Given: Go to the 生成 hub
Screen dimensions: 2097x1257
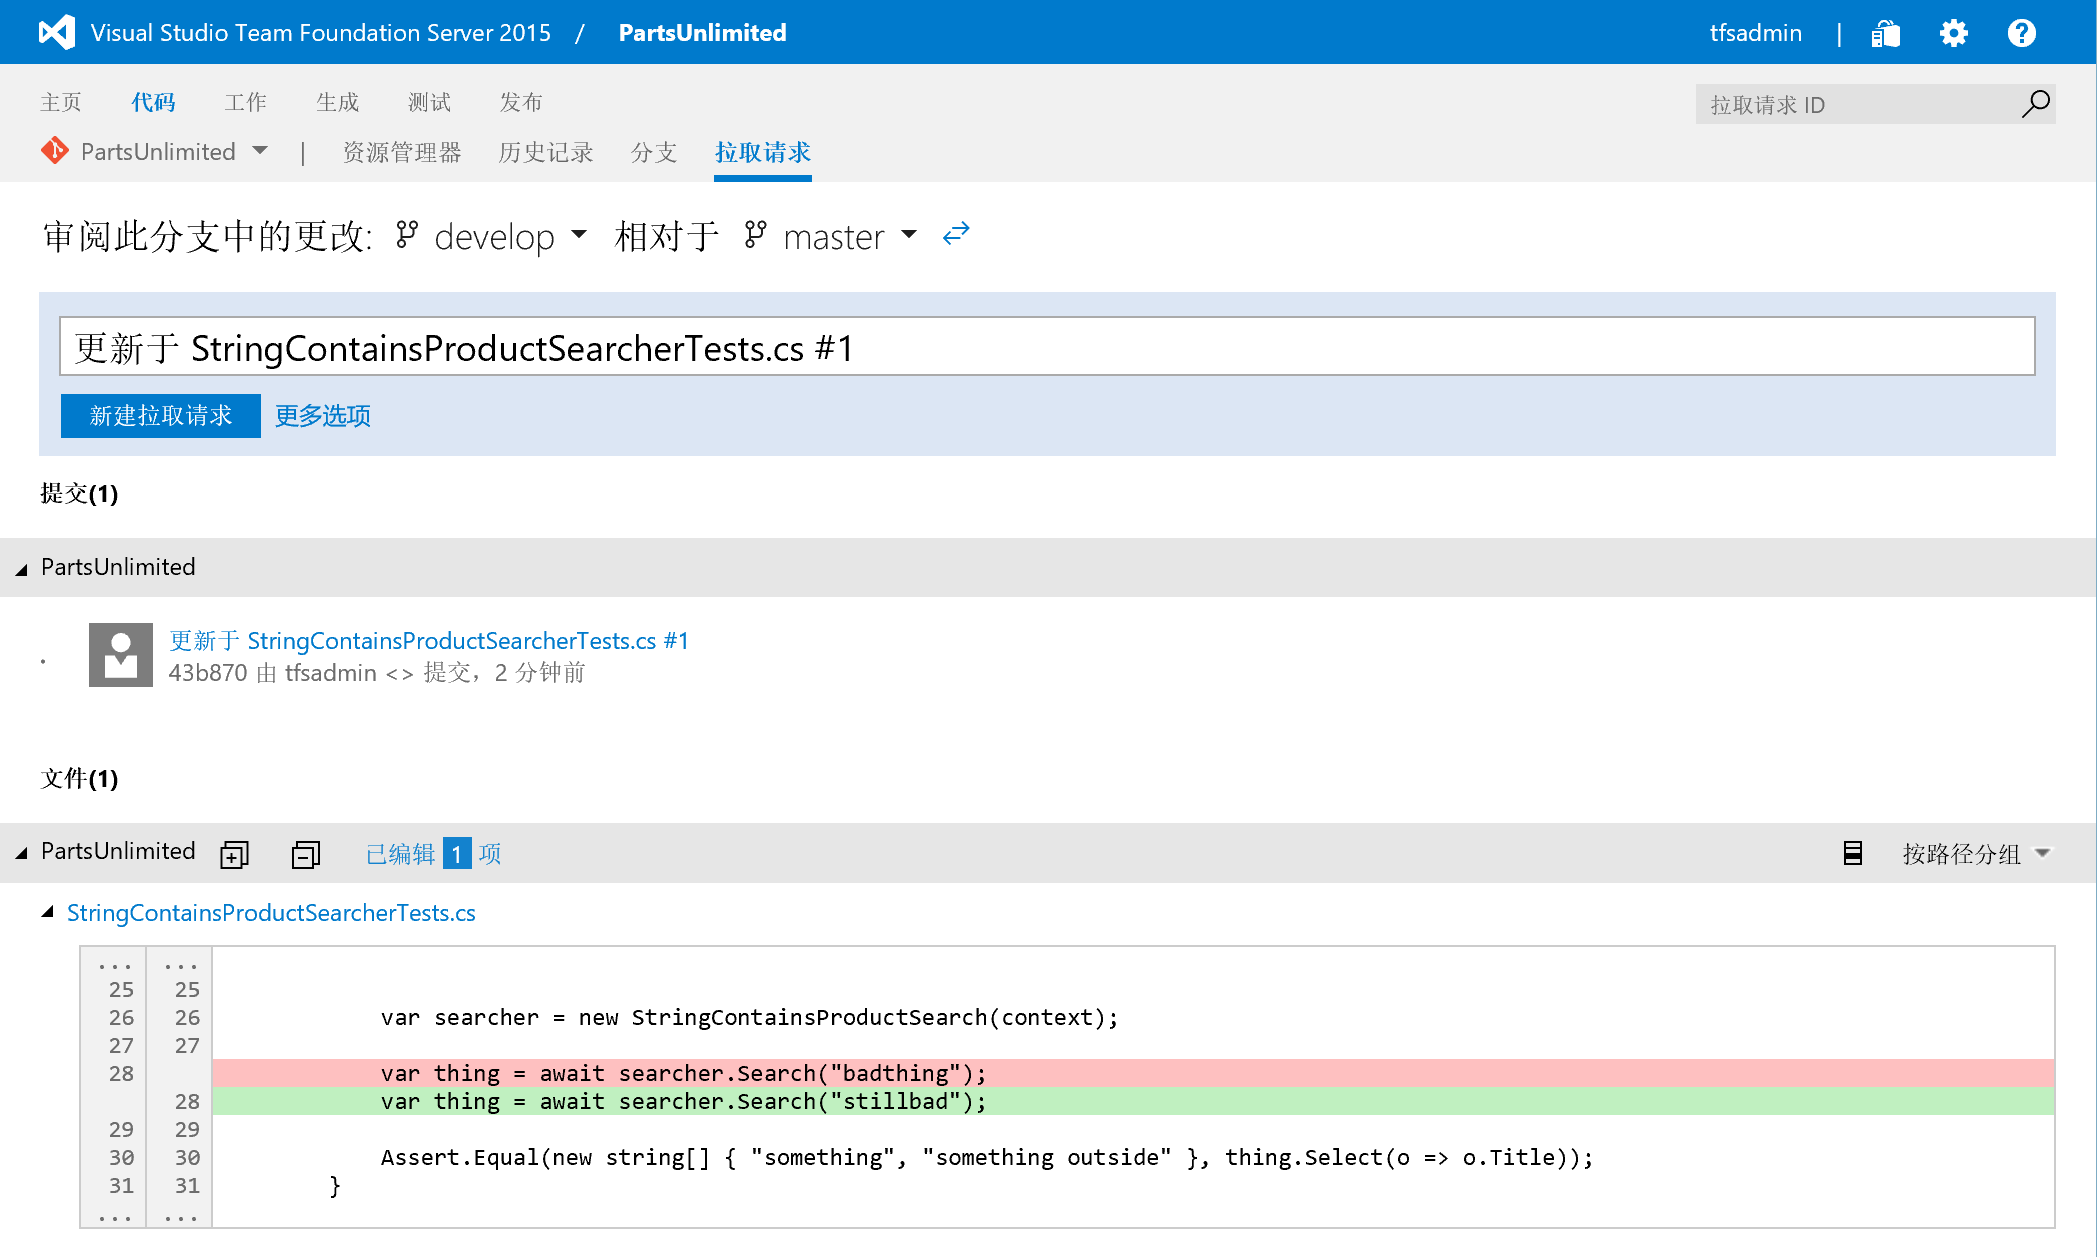Looking at the screenshot, I should pos(337,102).
